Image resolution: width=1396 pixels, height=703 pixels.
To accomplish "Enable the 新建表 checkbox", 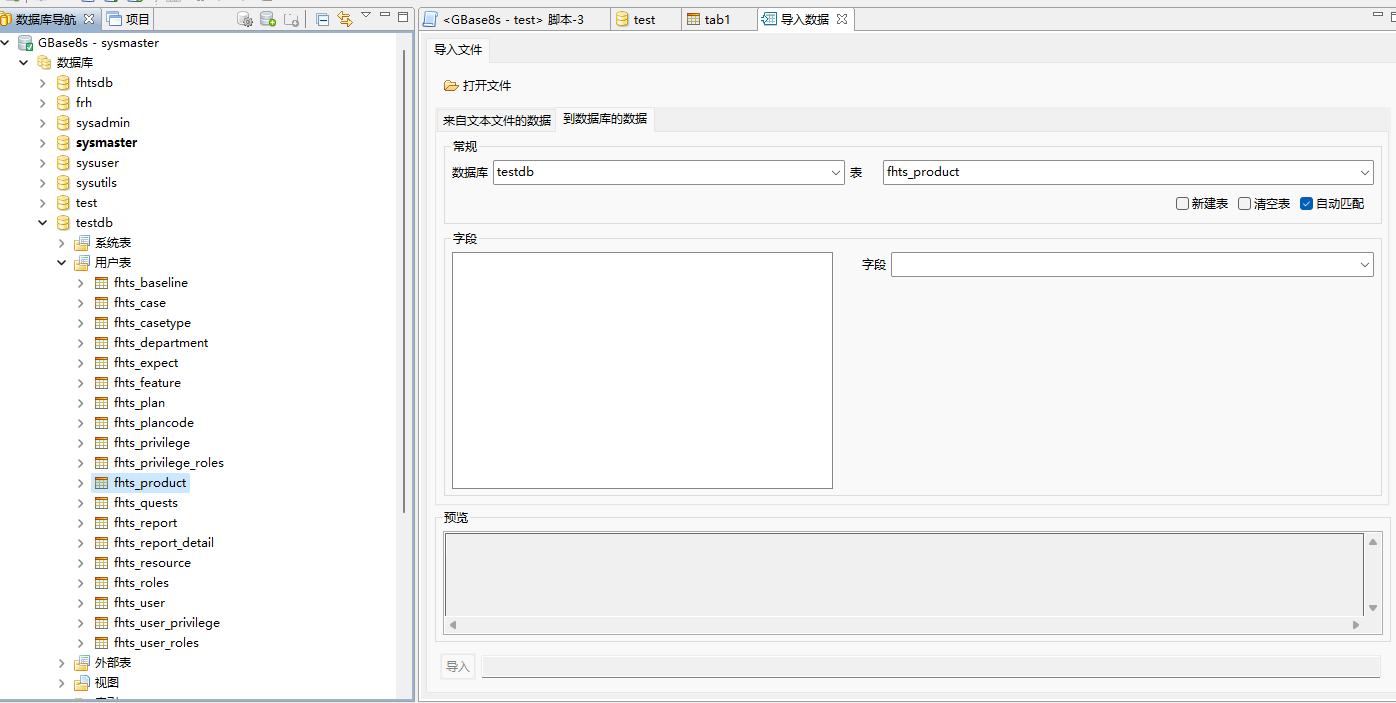I will click(1182, 204).
